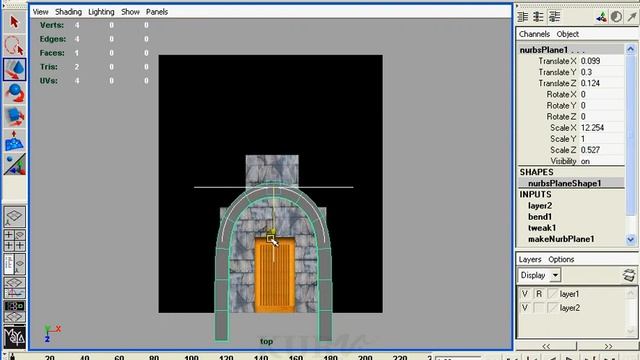
Task: Select the nurbsPlane1 object name
Action: (544, 50)
